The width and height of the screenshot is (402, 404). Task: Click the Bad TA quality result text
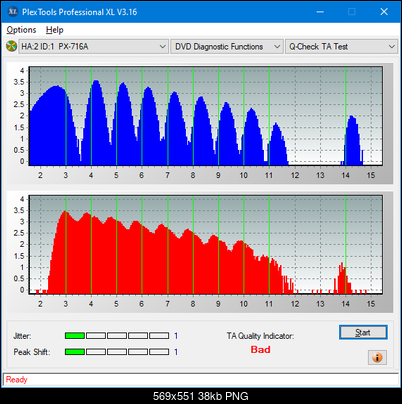(260, 350)
